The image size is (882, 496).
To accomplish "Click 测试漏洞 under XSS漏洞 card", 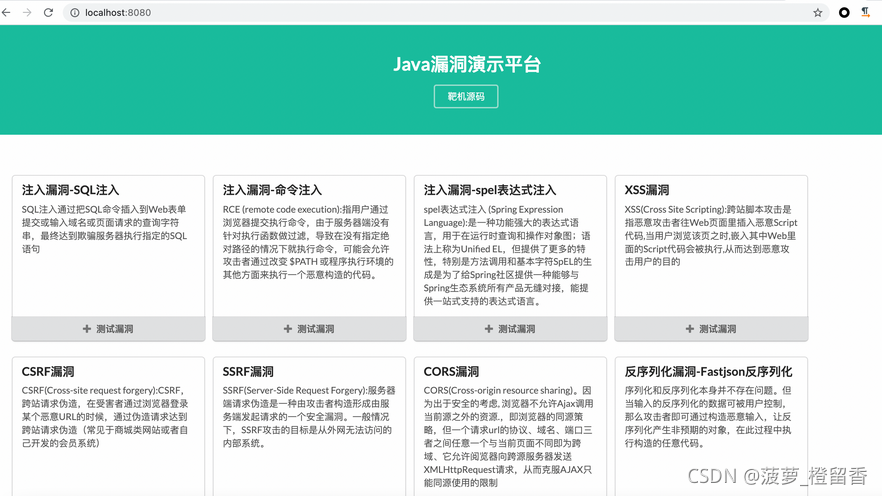I will [711, 329].
